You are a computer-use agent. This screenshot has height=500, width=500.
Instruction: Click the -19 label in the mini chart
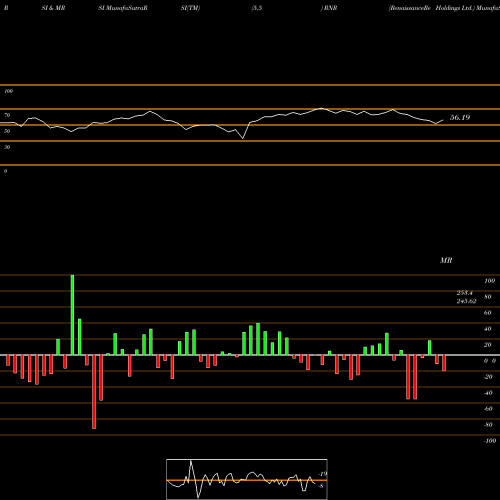coord(322,474)
